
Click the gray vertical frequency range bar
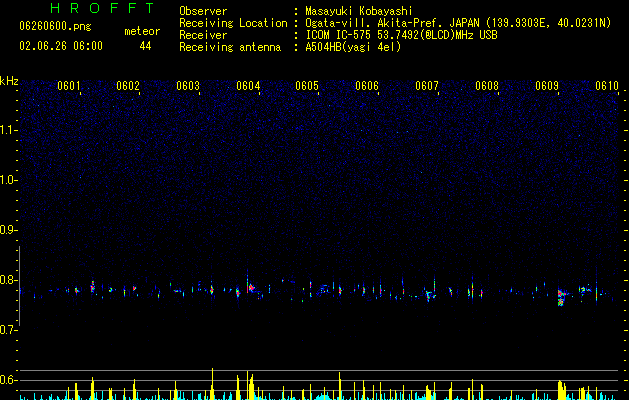(x=19, y=286)
